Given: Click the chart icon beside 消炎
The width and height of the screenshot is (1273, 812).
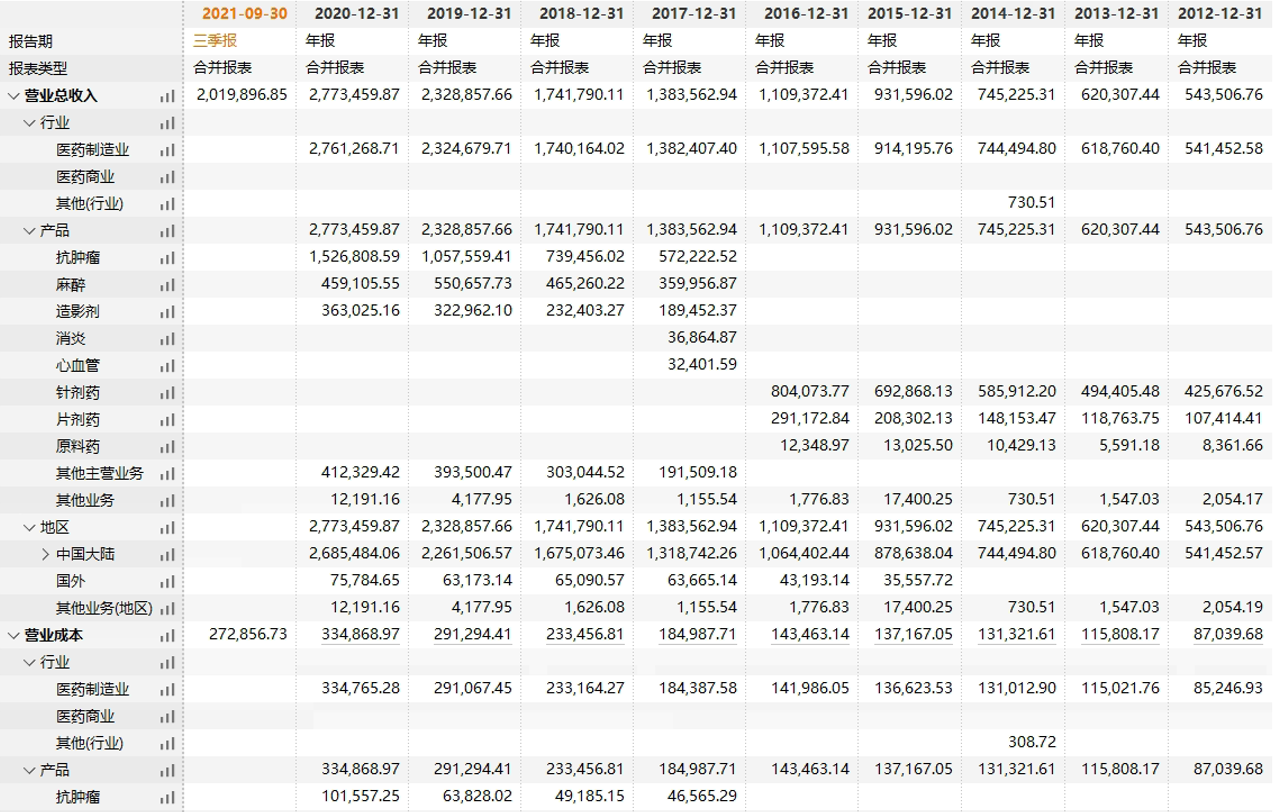Looking at the screenshot, I should pyautogui.click(x=167, y=339).
